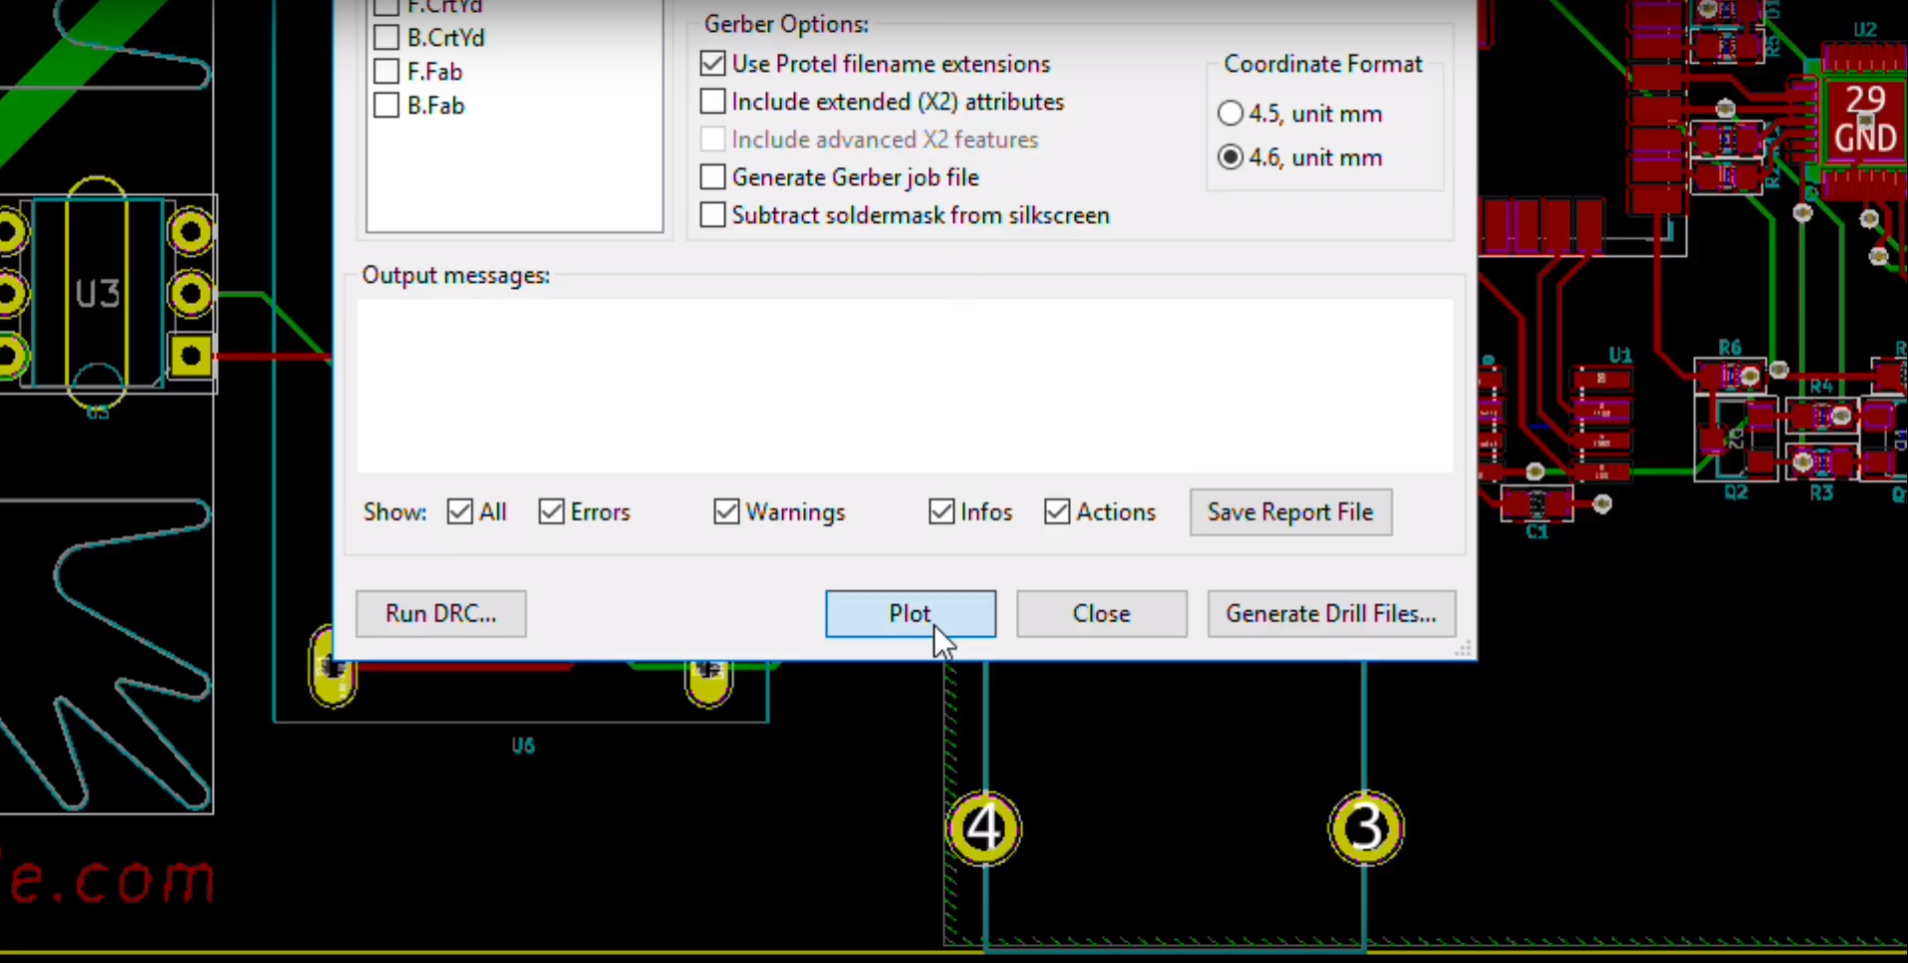
Task: Save the report file
Action: click(x=1290, y=512)
